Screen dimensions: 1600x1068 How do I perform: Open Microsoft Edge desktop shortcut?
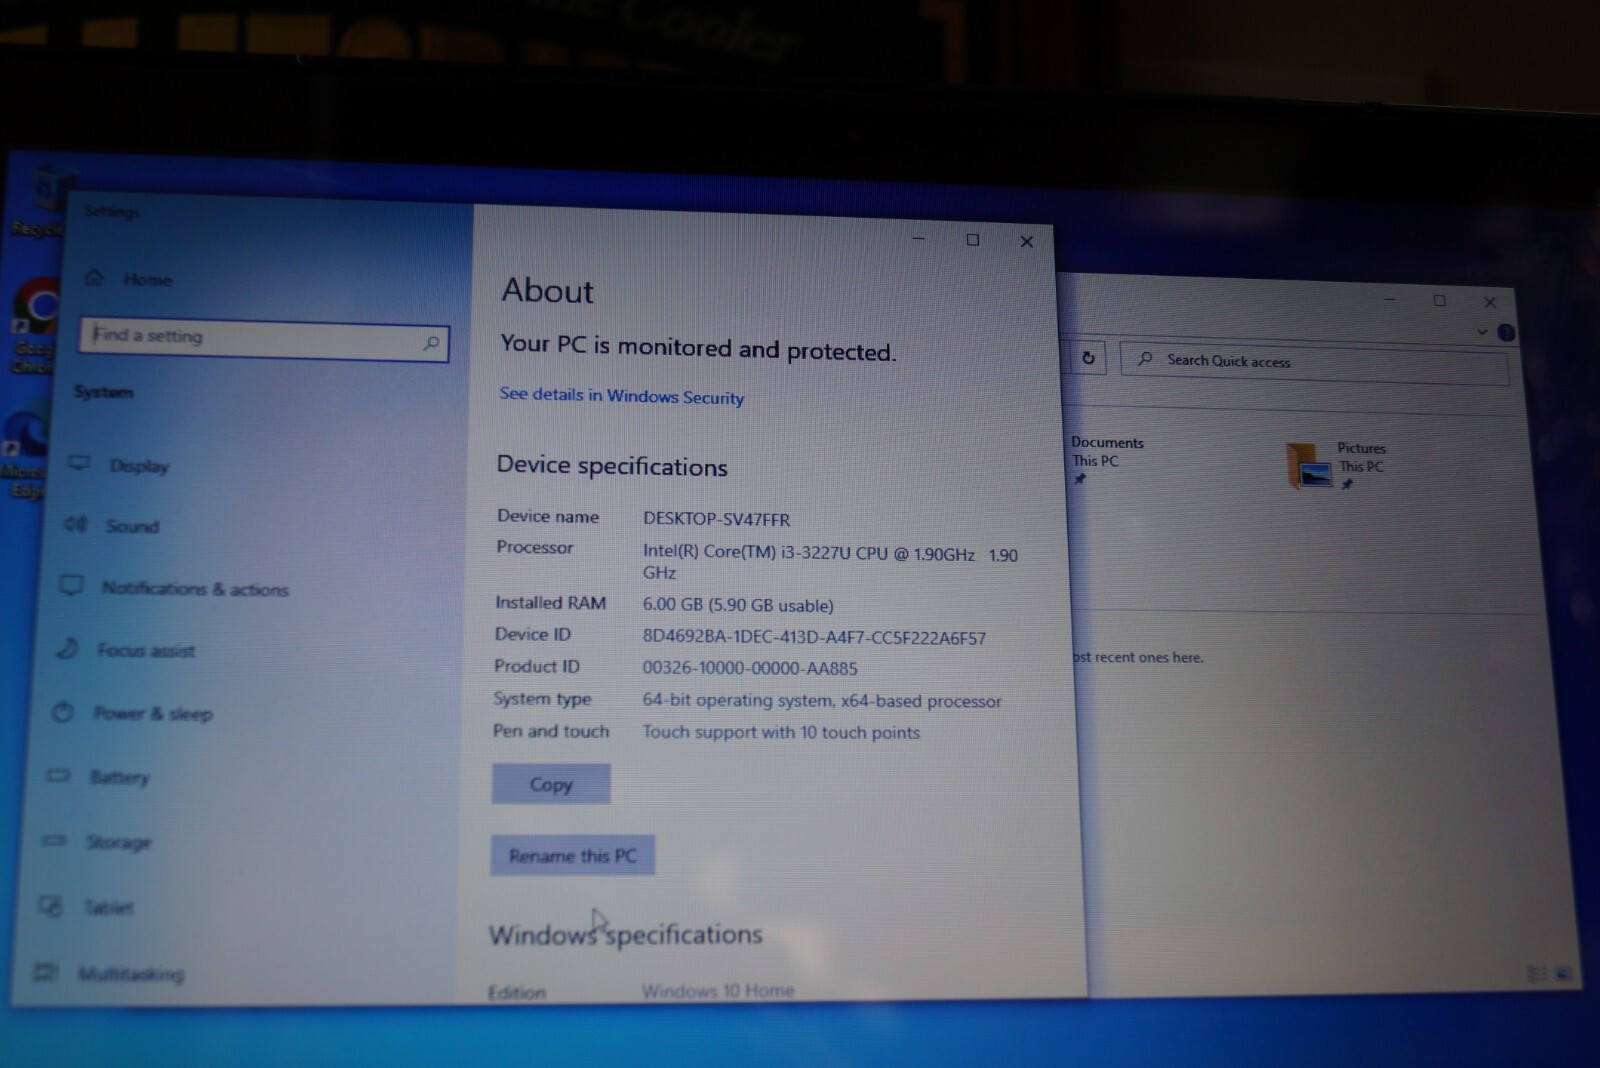click(26, 452)
